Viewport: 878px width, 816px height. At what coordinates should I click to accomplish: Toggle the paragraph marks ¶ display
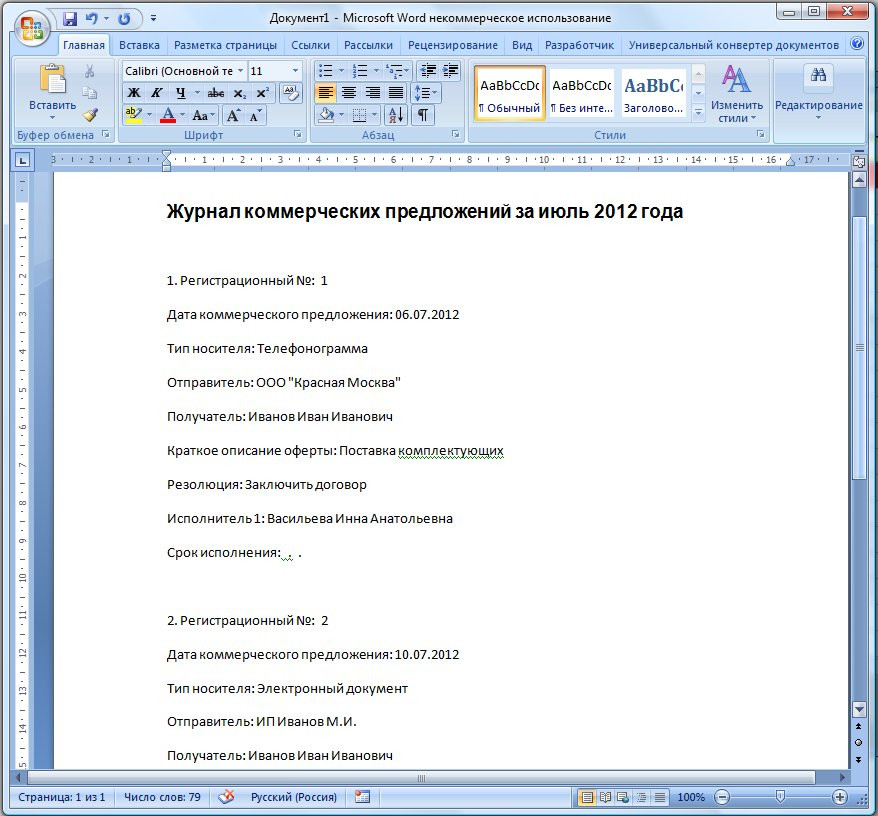(x=424, y=115)
